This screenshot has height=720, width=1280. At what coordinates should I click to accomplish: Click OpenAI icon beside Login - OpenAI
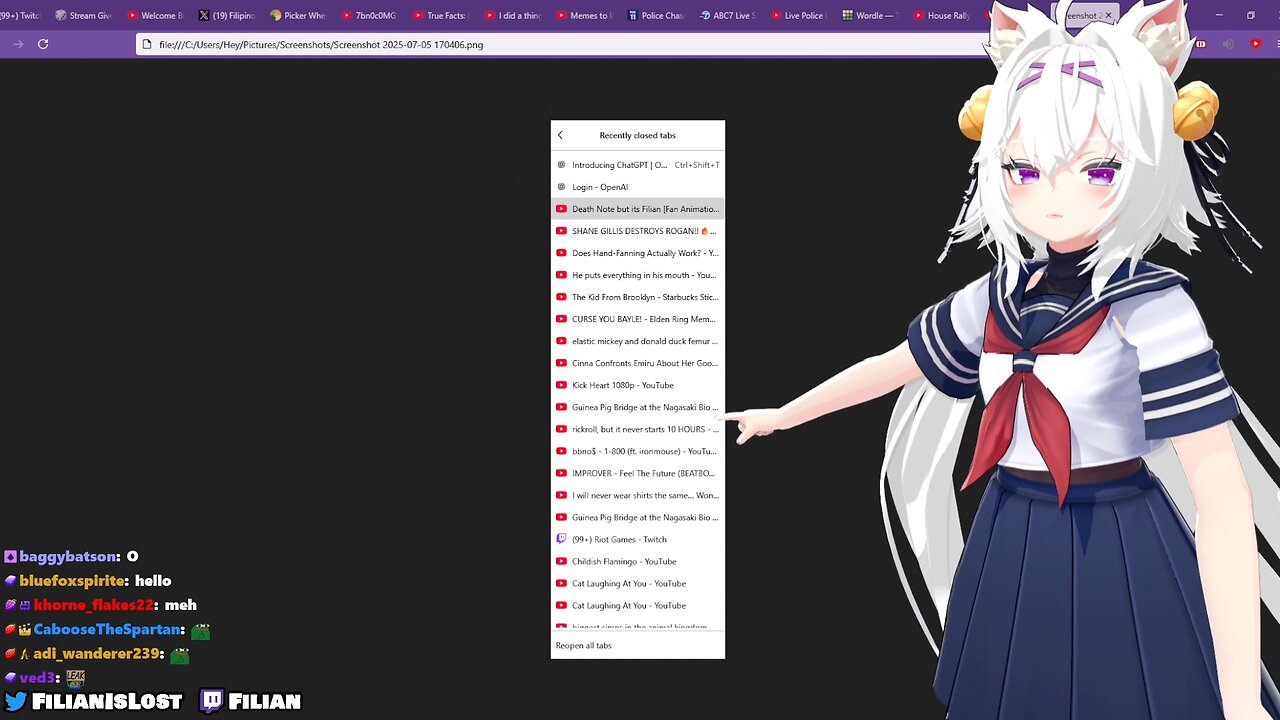561,187
